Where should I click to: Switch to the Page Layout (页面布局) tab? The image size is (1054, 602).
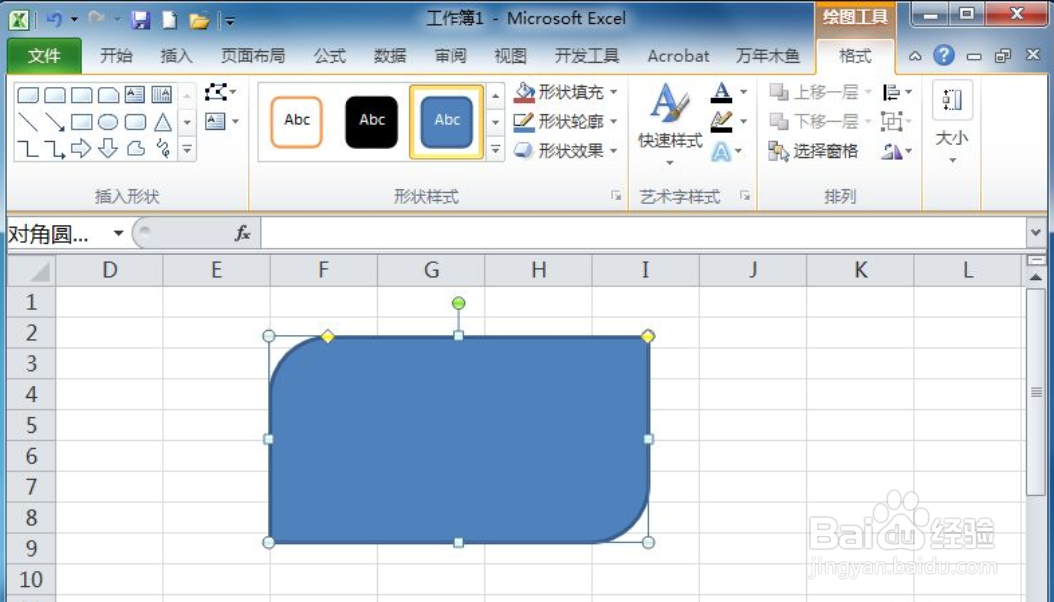253,56
